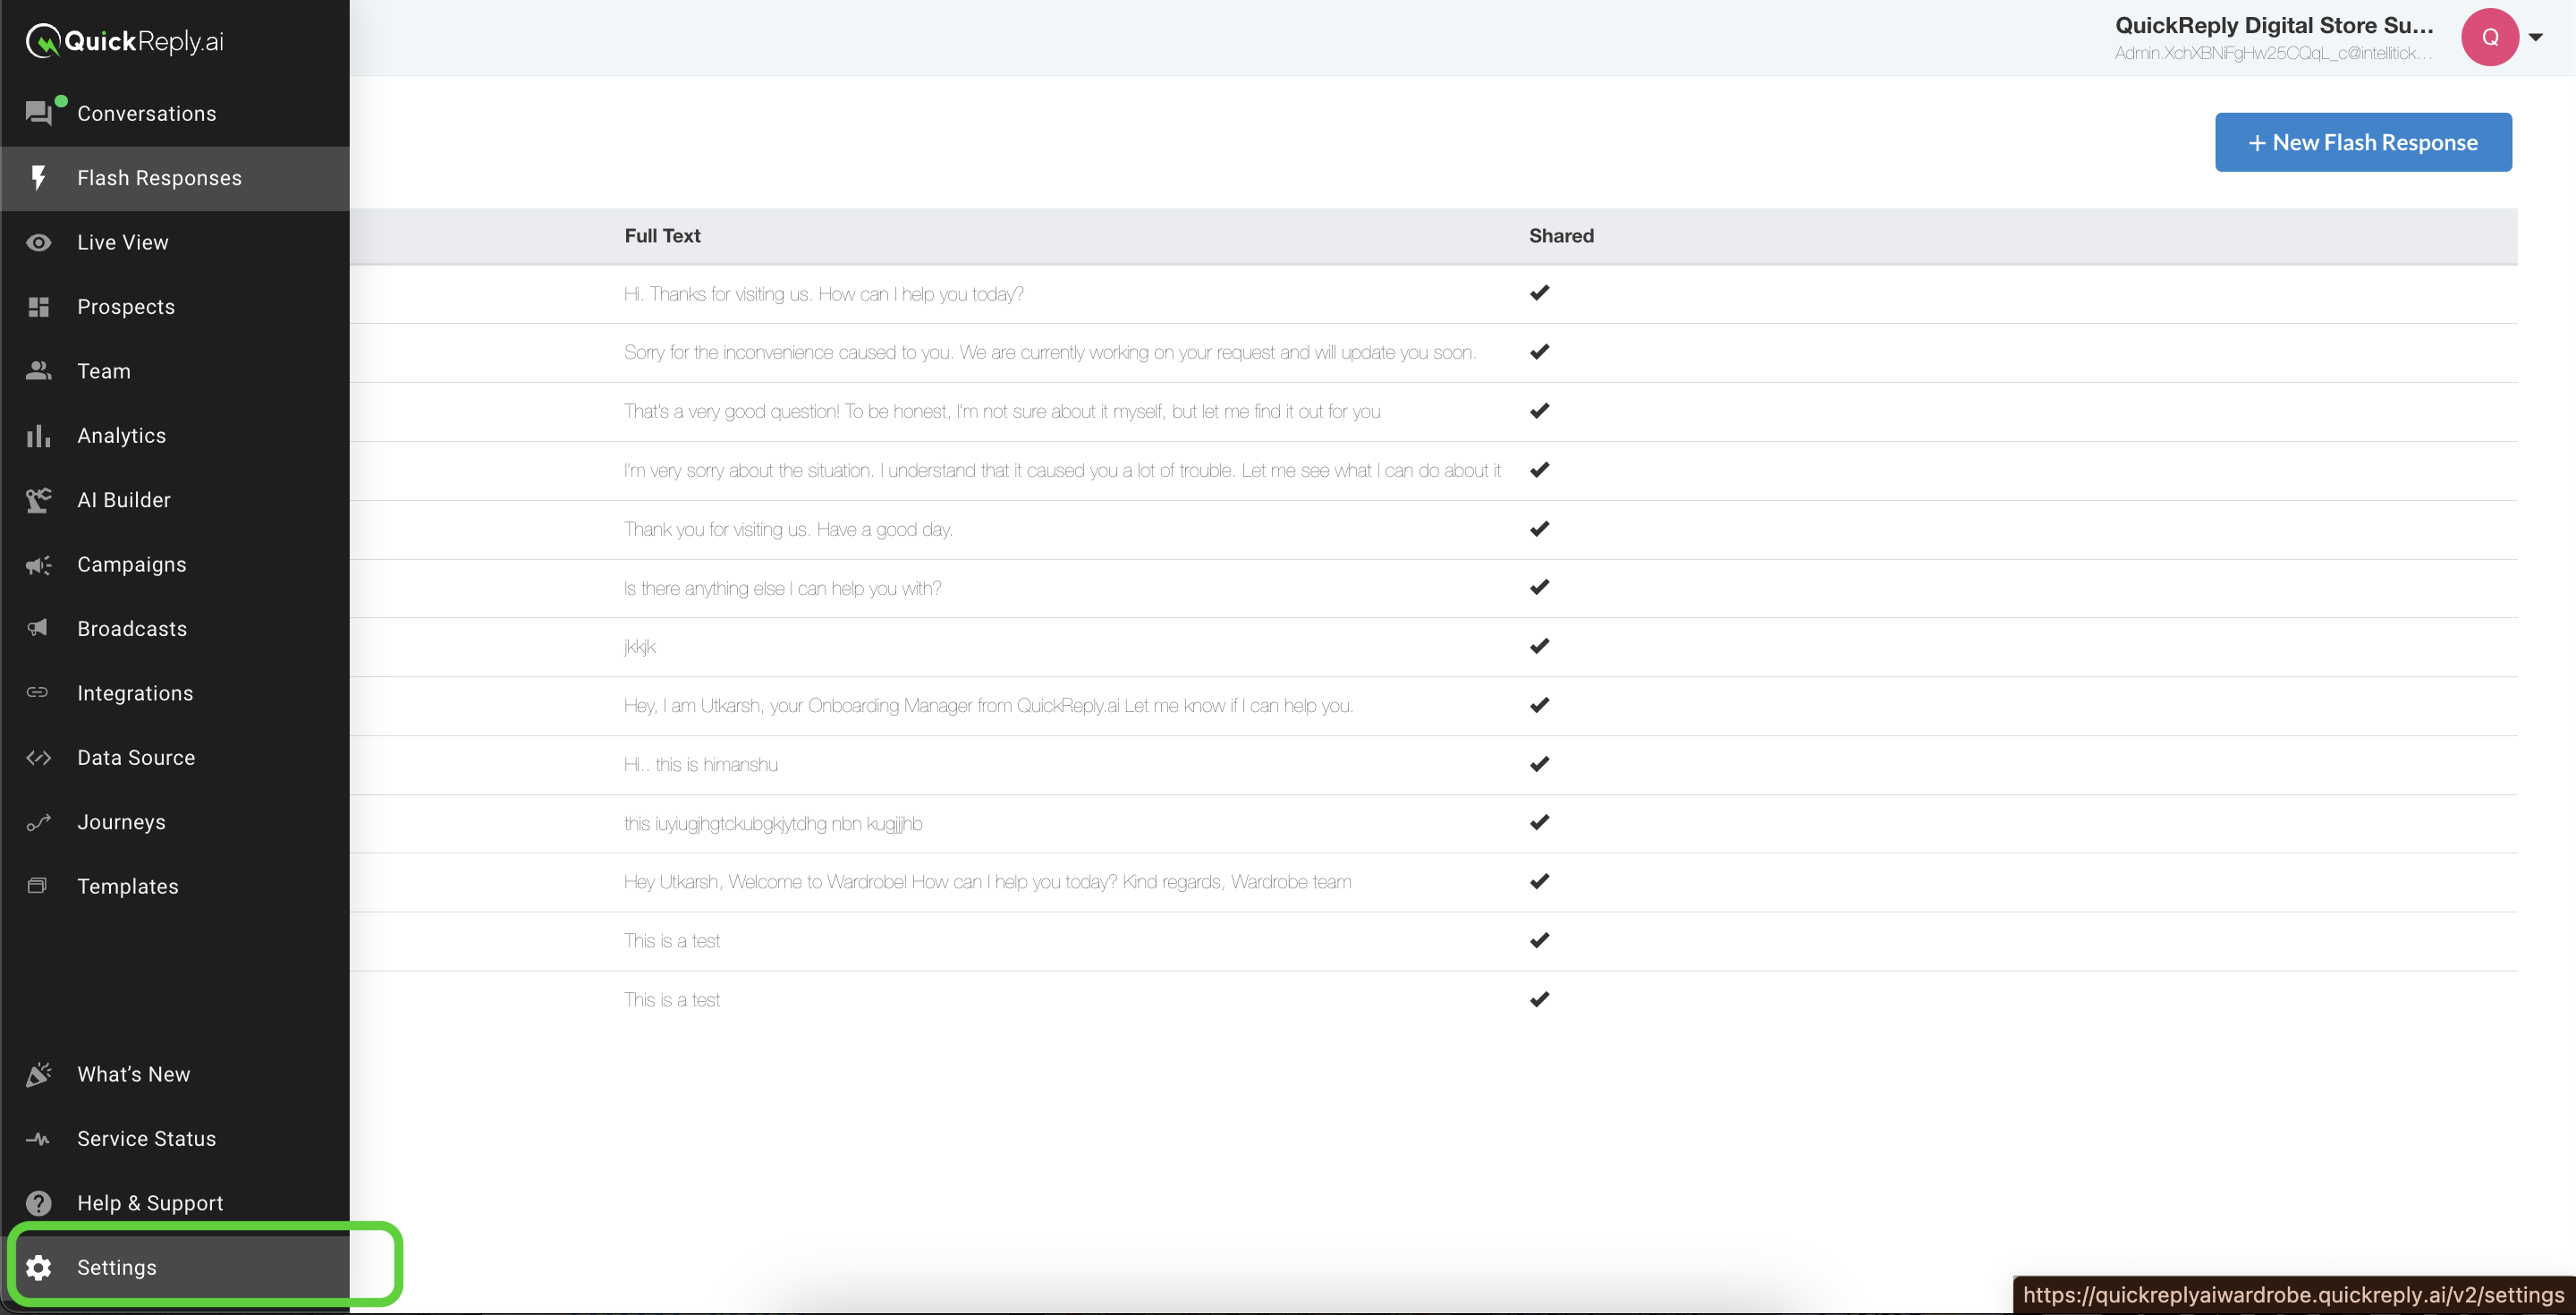Open the QuickReply.ai logo link
Image resolution: width=2576 pixels, height=1315 pixels.
[x=125, y=41]
